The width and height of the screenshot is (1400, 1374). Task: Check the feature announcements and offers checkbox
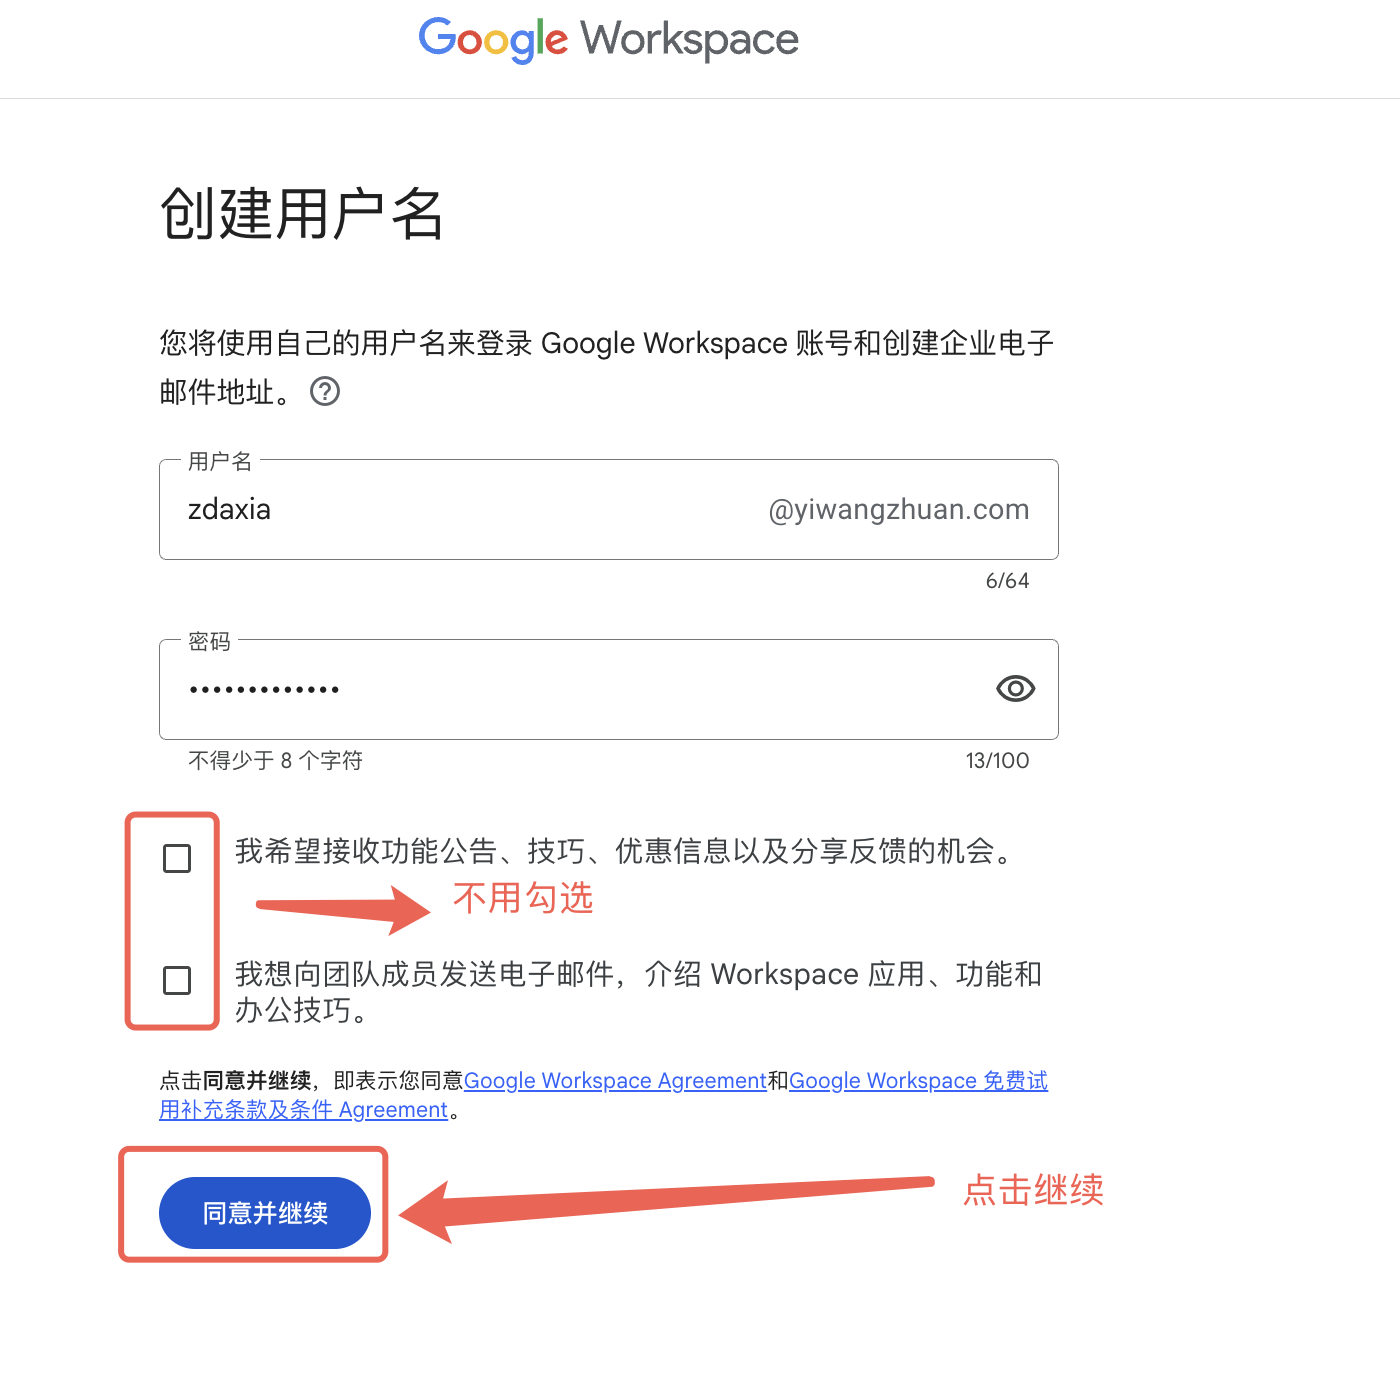click(x=177, y=858)
